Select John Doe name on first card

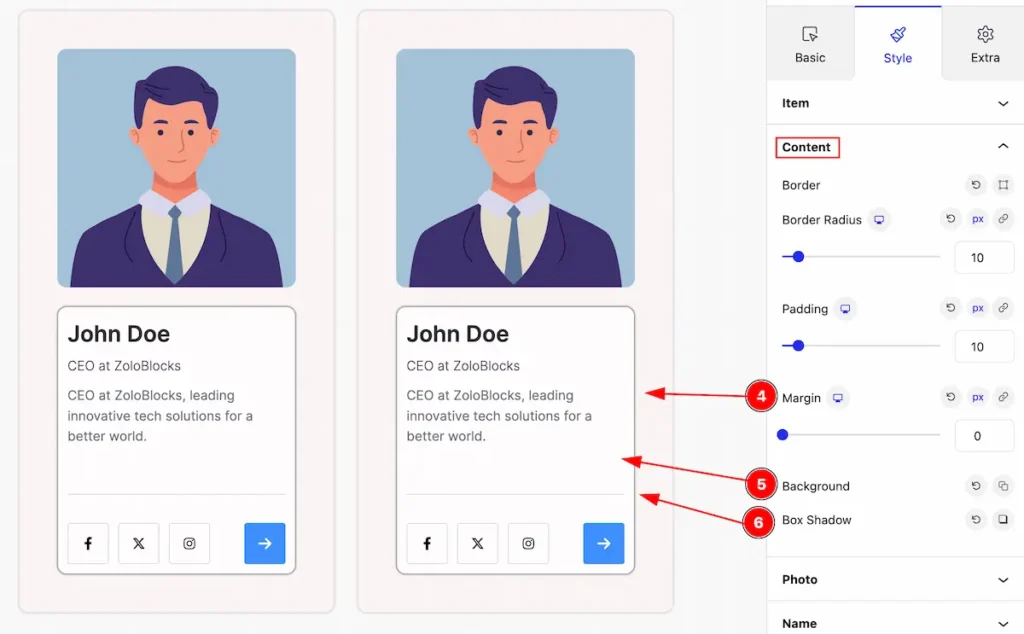click(x=119, y=334)
